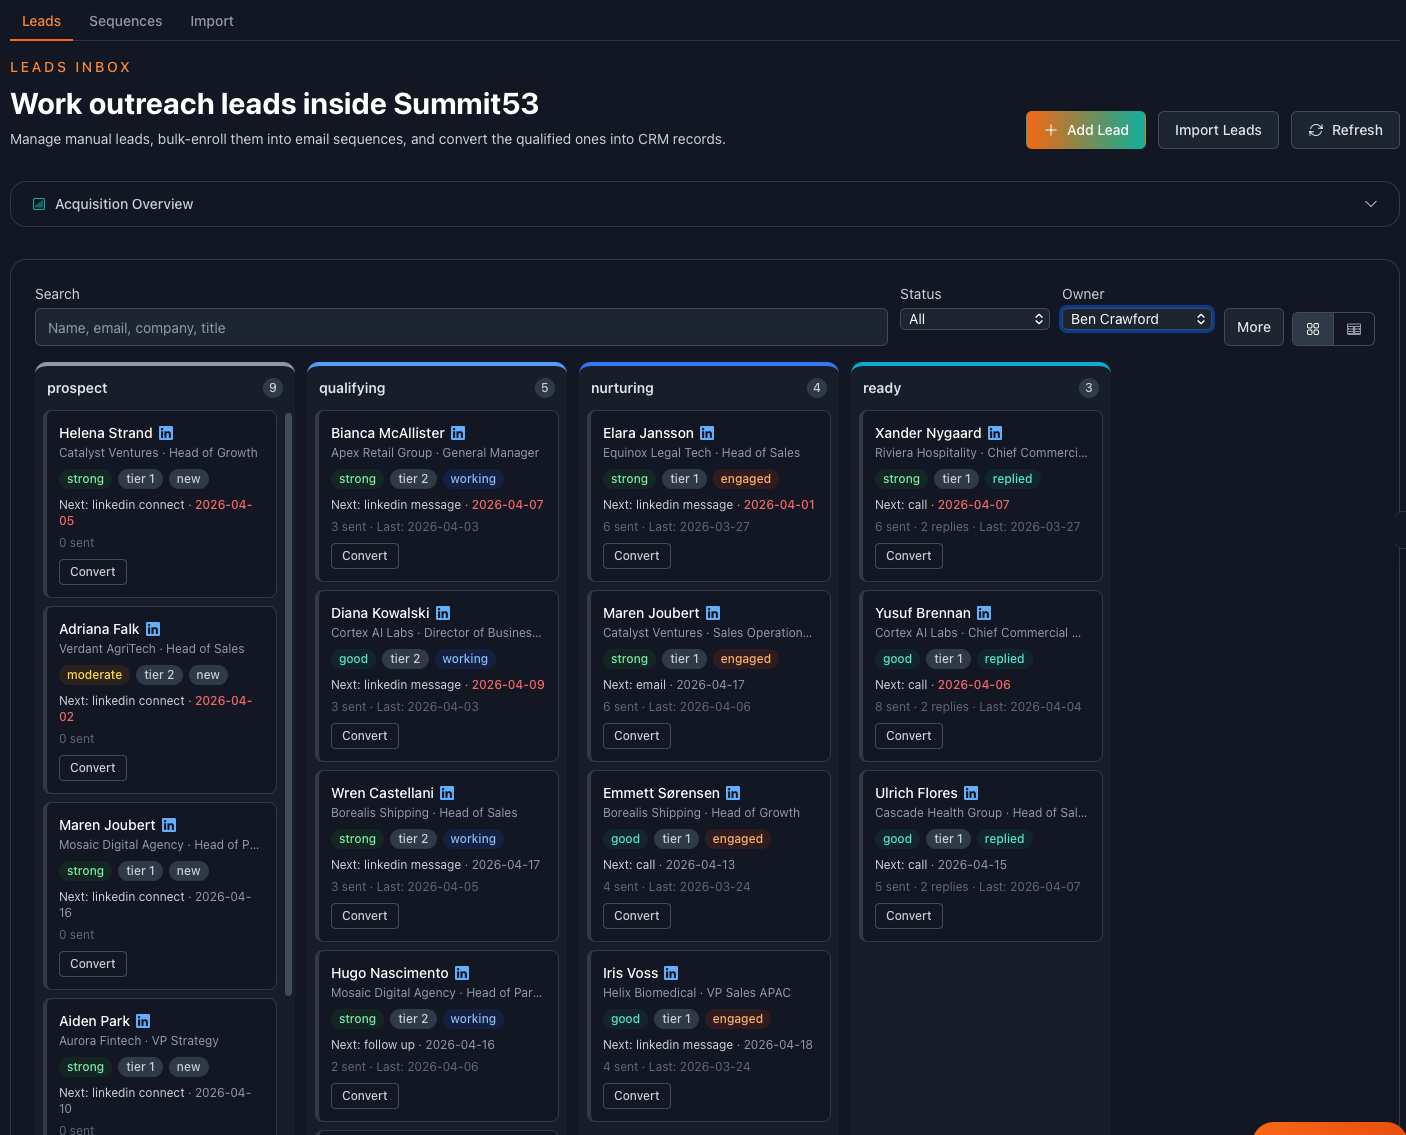Convert the Yusuf Brennan lead
Viewport: 1406px width, 1135px height.
908,736
